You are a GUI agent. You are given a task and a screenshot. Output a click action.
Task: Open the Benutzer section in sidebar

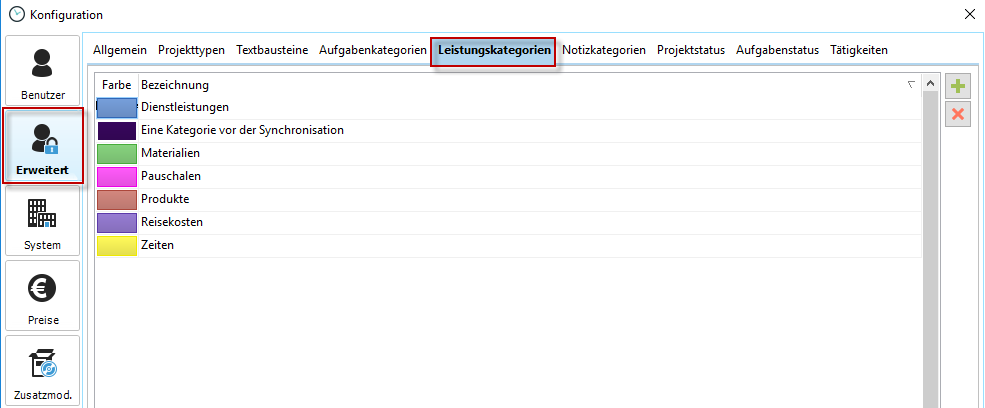43,71
